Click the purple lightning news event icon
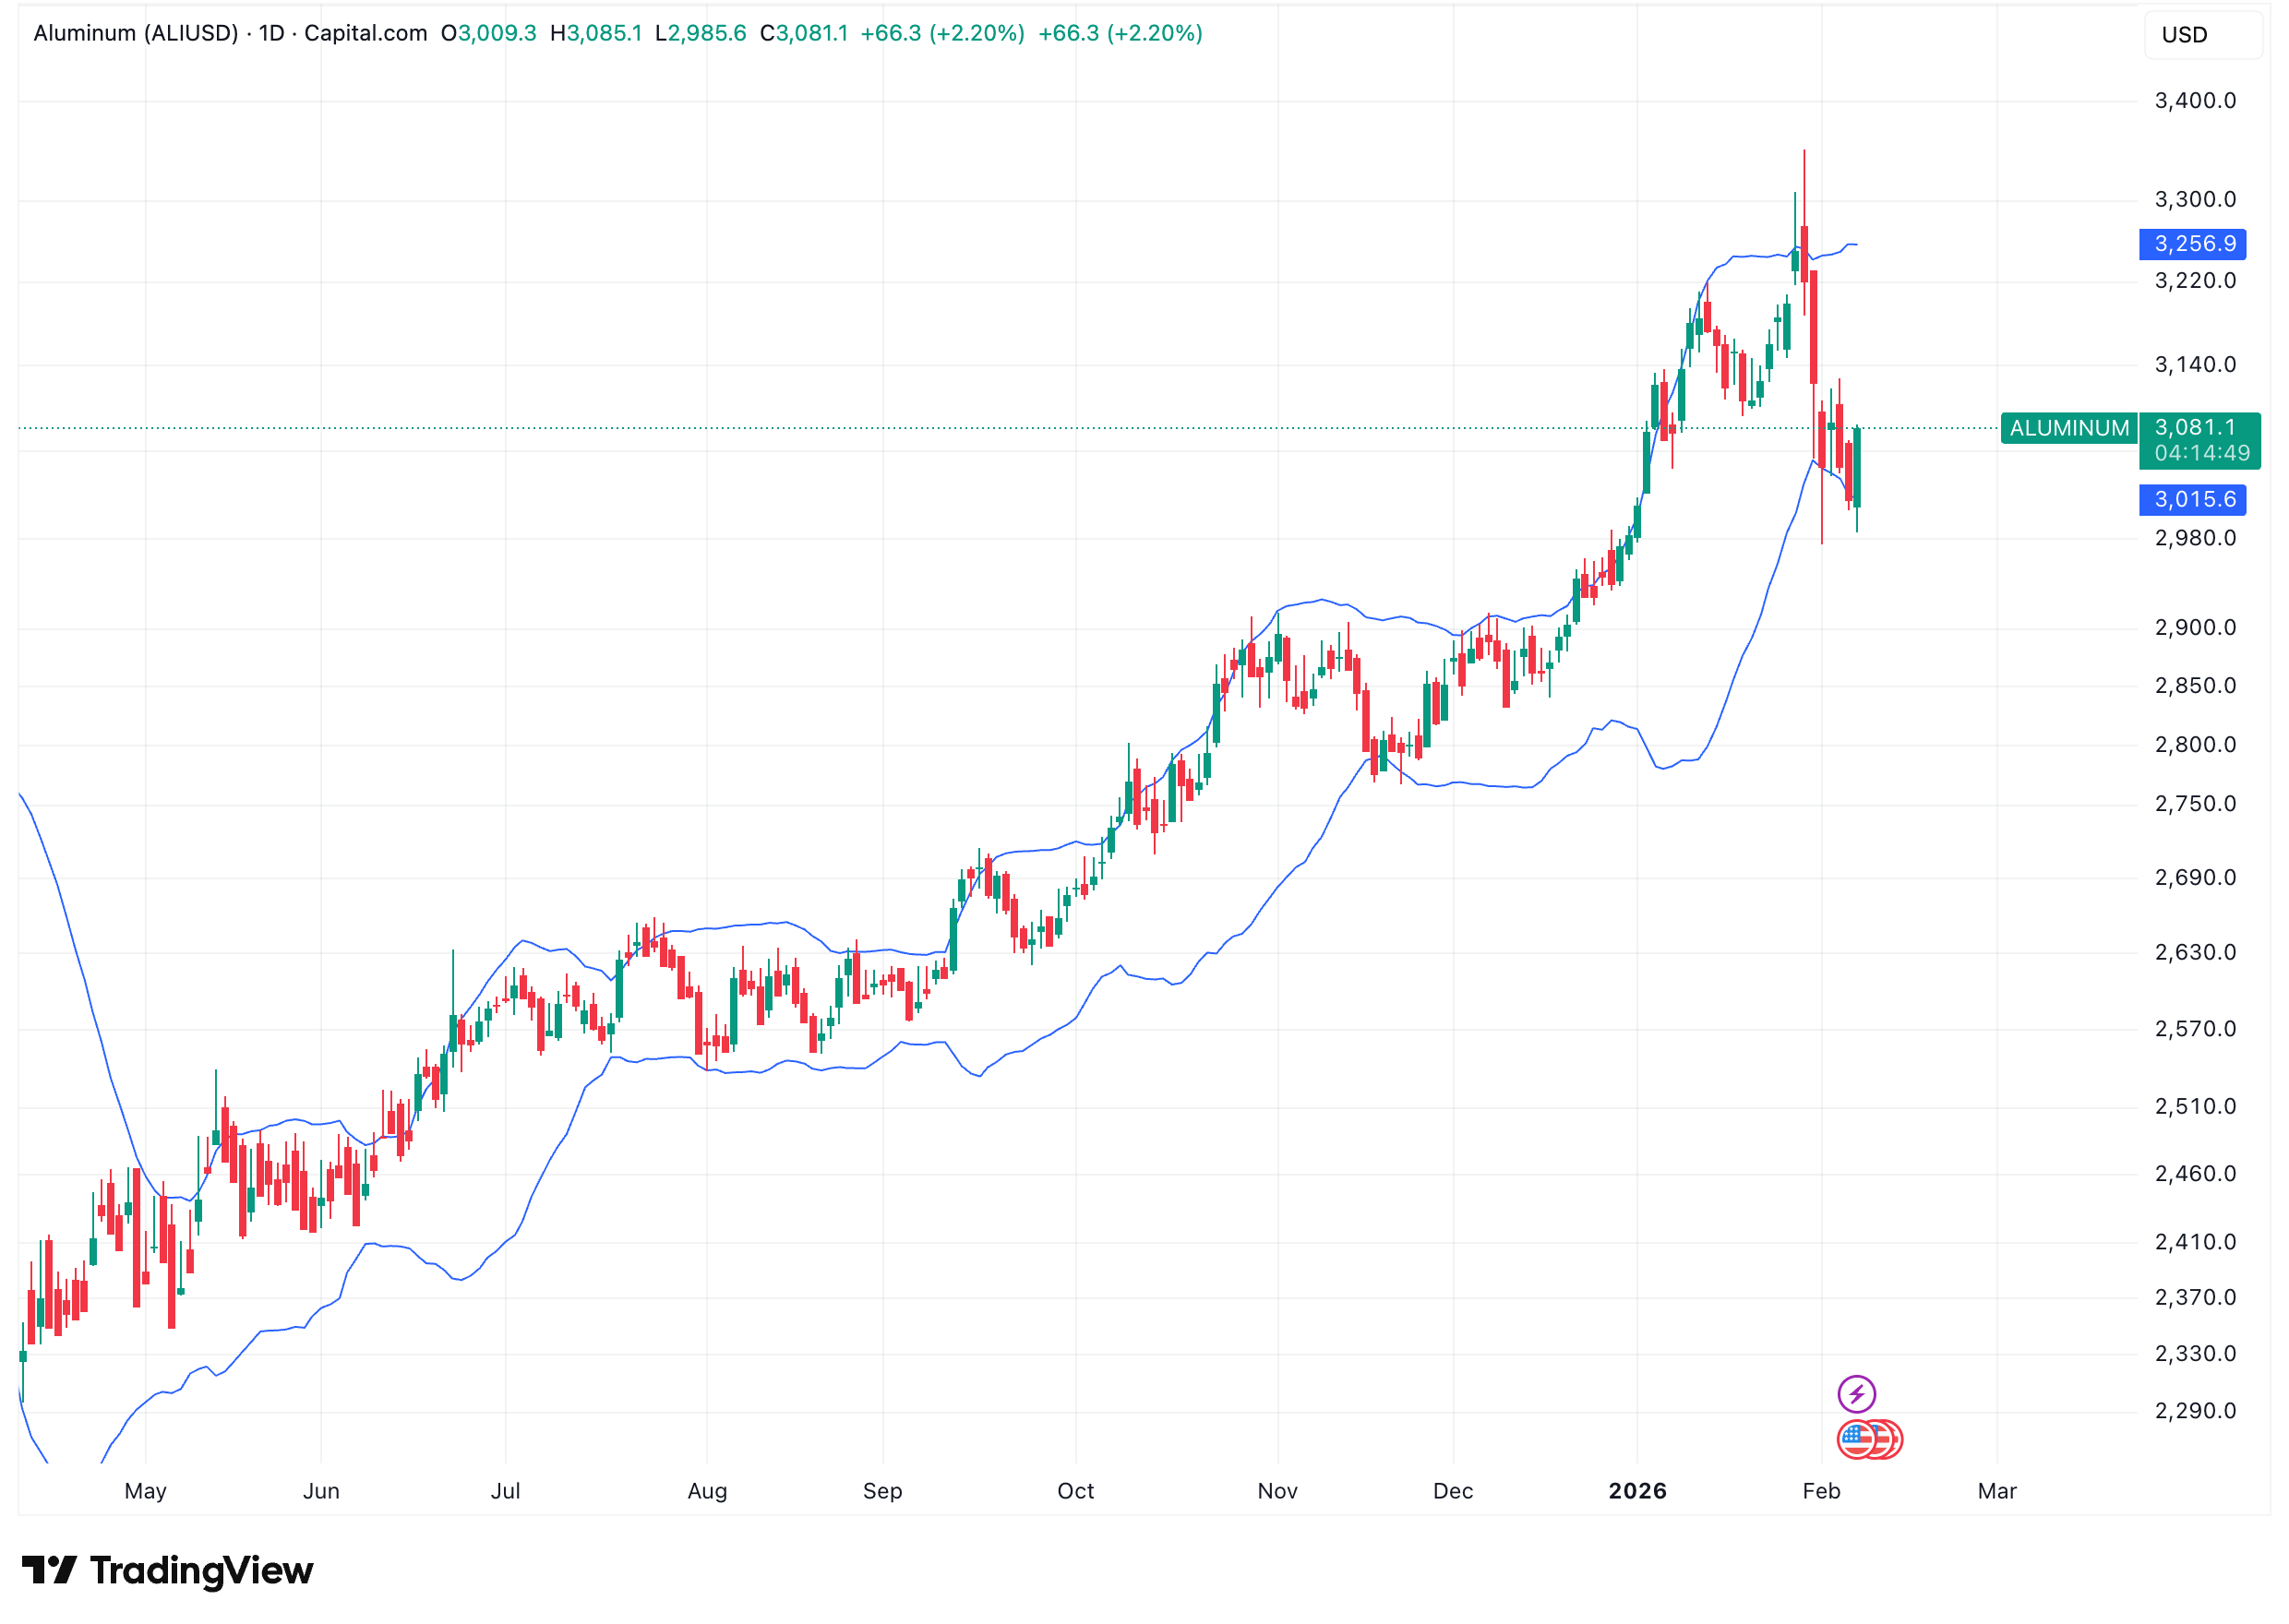2289x1624 pixels. (x=1856, y=1393)
